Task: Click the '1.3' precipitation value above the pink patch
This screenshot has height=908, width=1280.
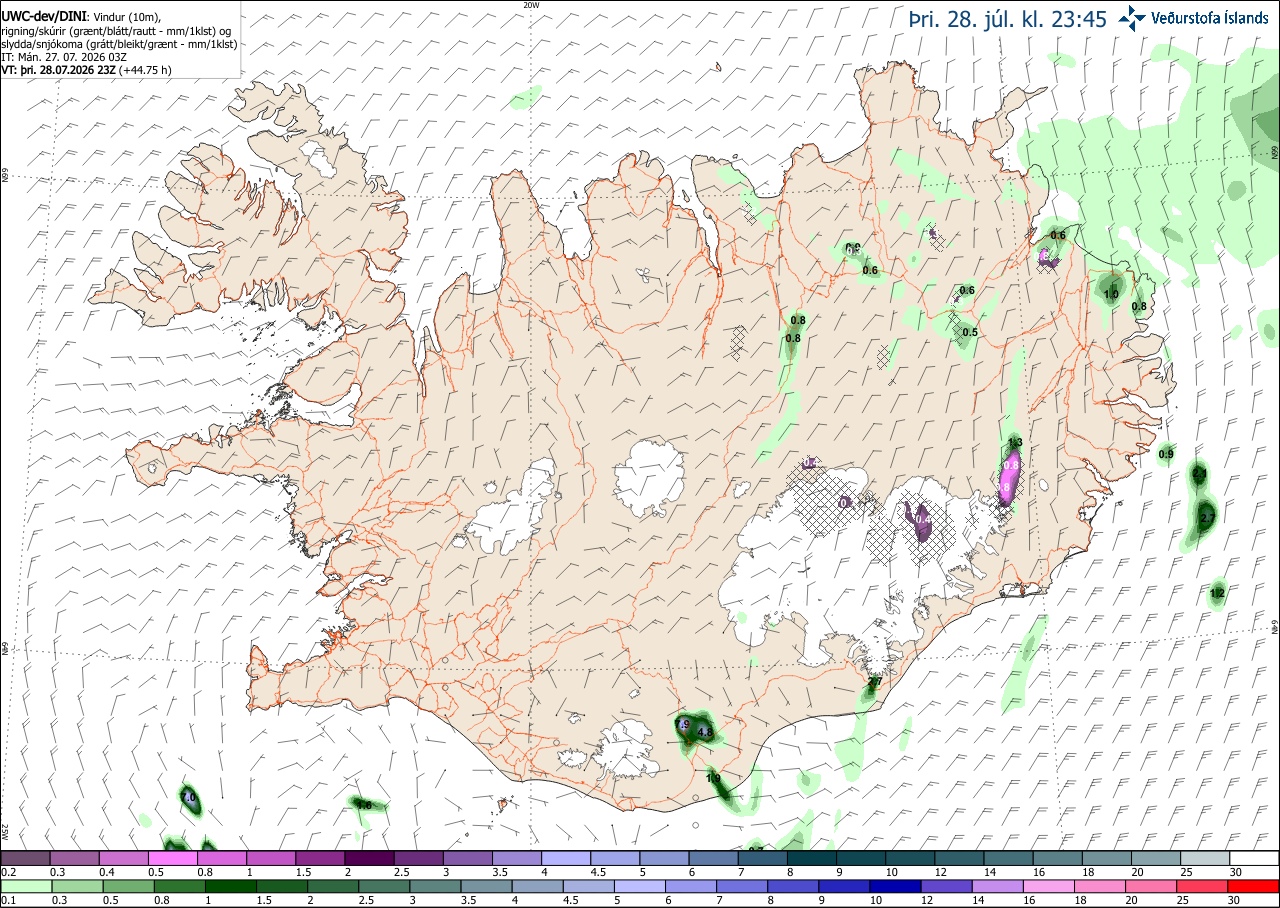Action: click(x=1015, y=443)
